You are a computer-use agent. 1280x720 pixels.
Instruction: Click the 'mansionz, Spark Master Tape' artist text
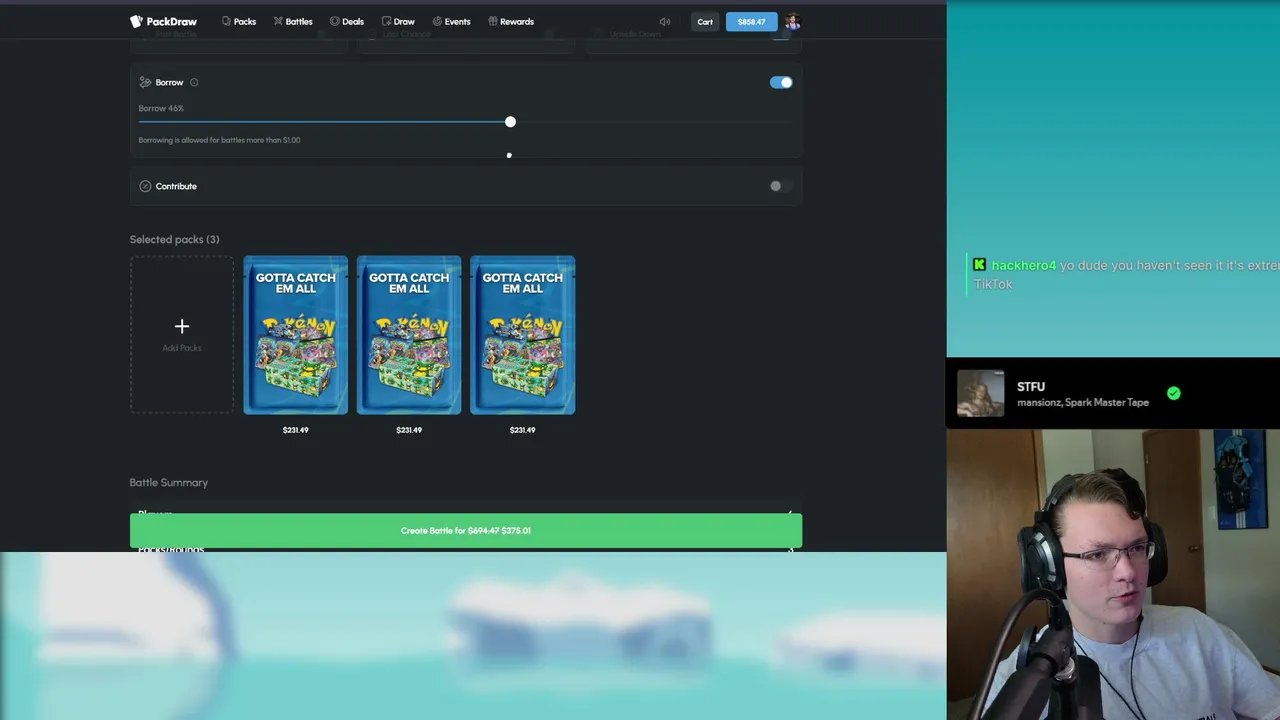[1083, 402]
